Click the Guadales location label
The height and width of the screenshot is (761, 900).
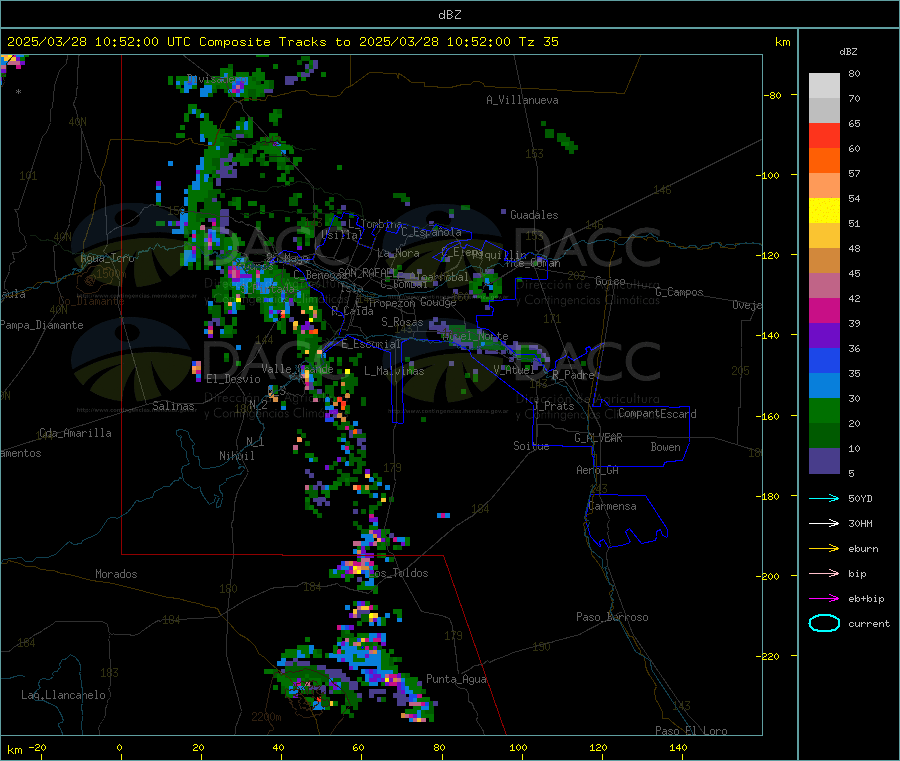534,215
